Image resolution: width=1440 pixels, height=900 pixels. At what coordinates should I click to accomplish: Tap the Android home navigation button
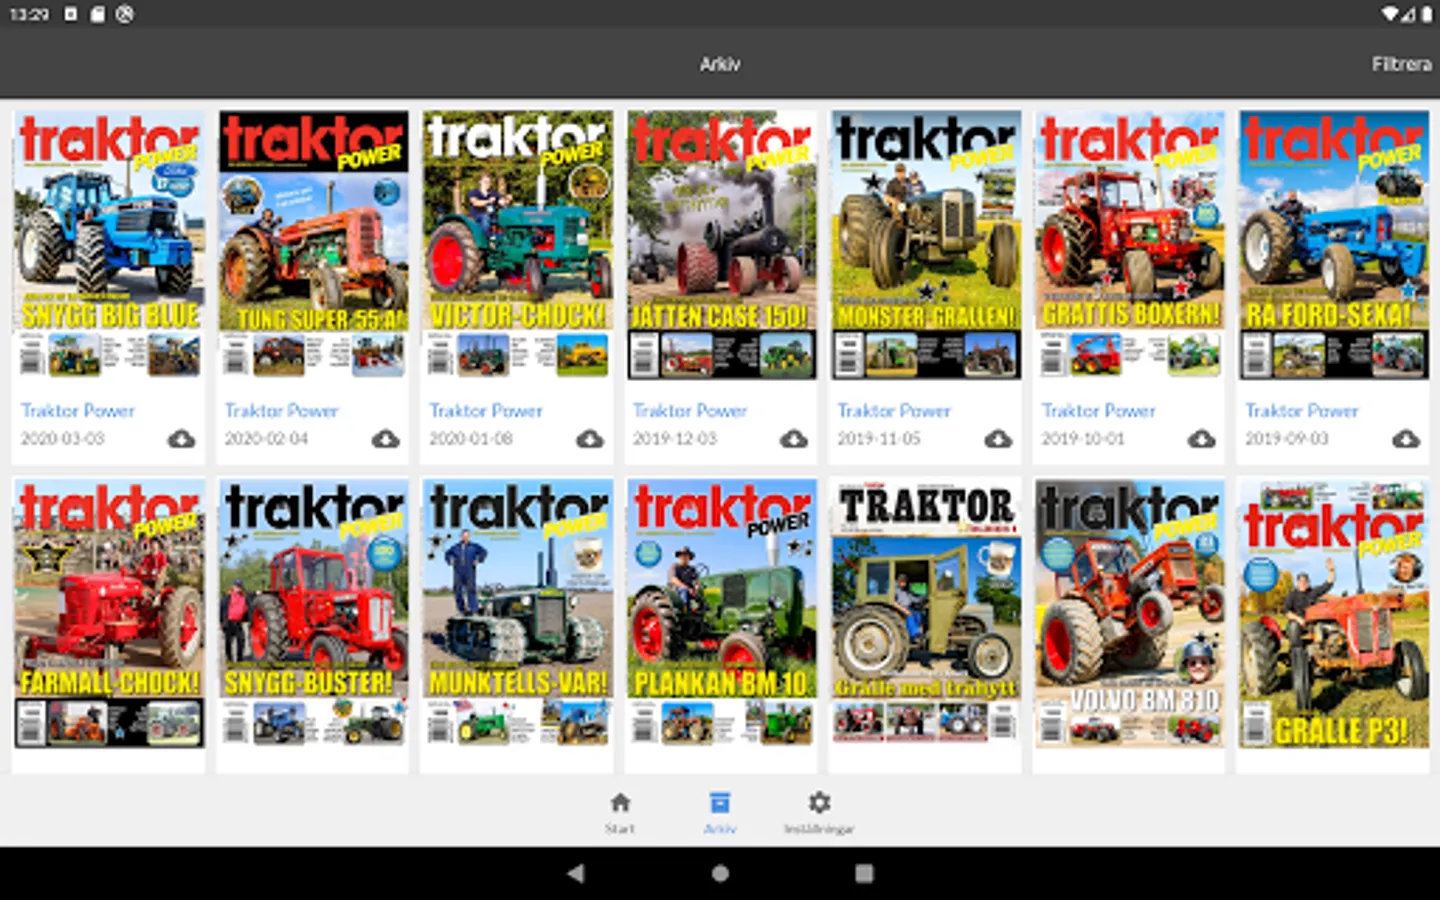(720, 873)
